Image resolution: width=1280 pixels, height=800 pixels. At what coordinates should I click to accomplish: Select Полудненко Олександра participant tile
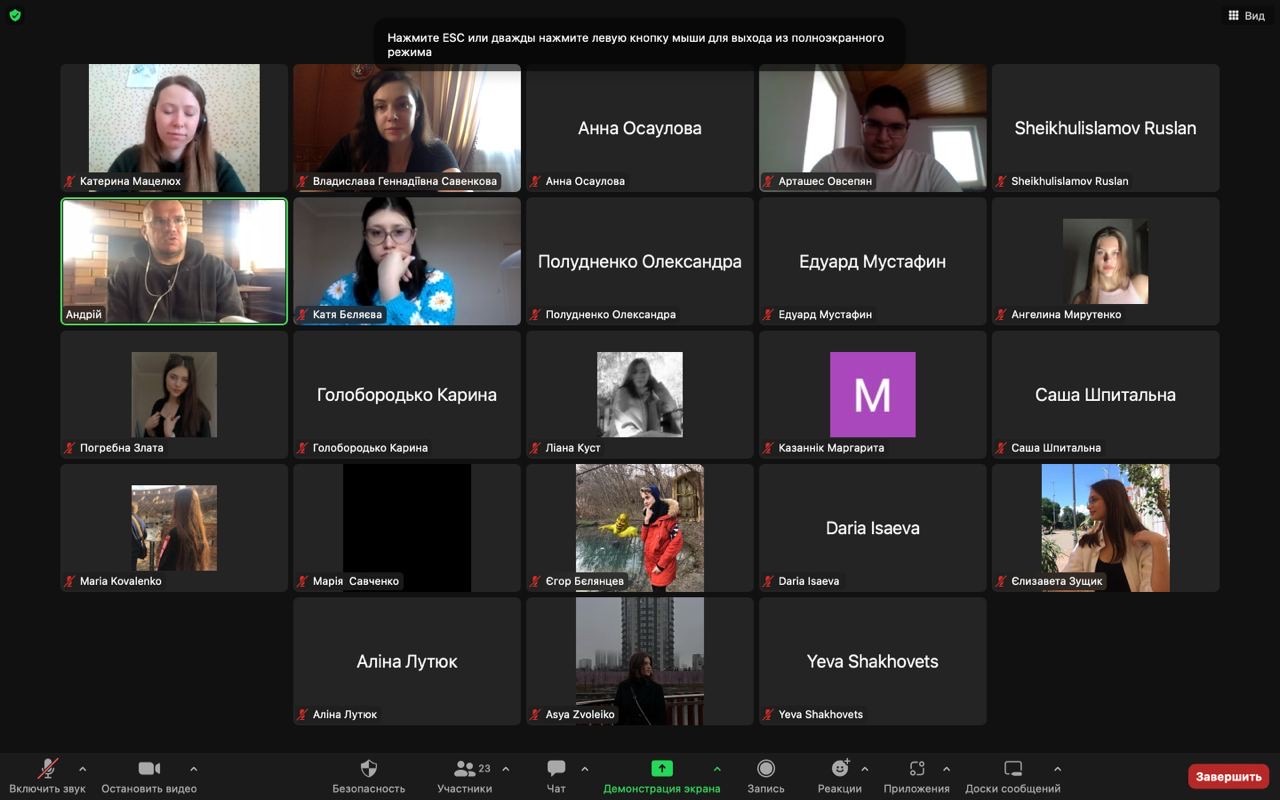pos(640,261)
